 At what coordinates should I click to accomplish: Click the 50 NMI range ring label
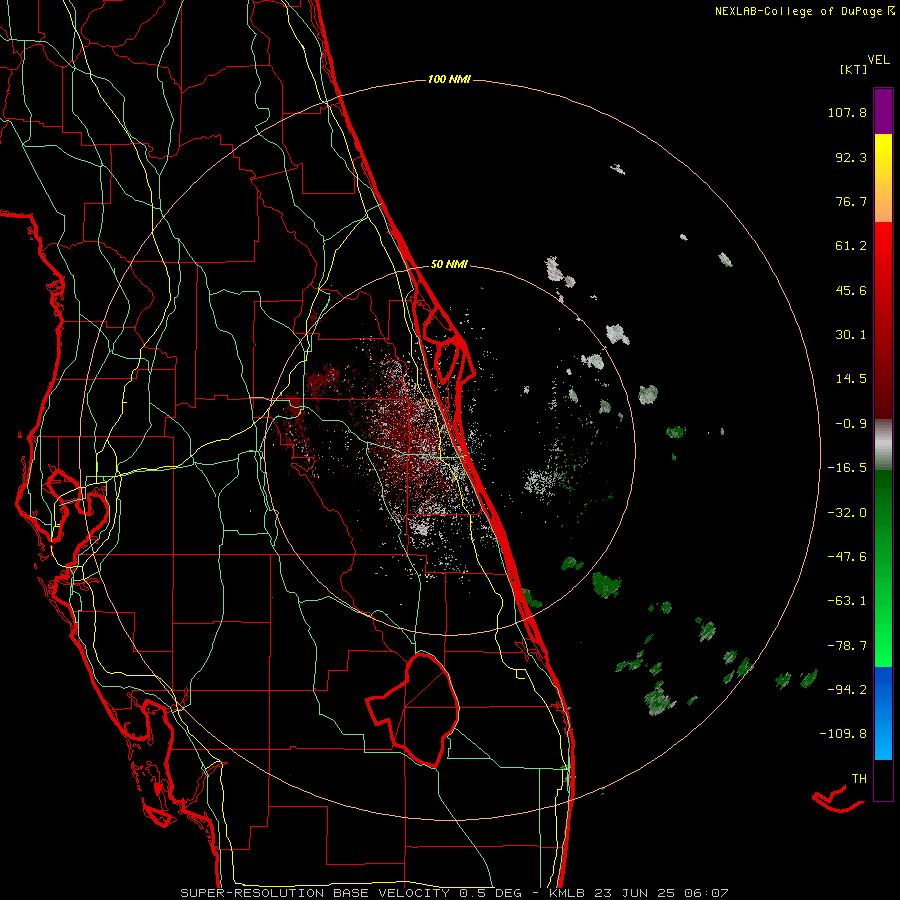point(449,265)
